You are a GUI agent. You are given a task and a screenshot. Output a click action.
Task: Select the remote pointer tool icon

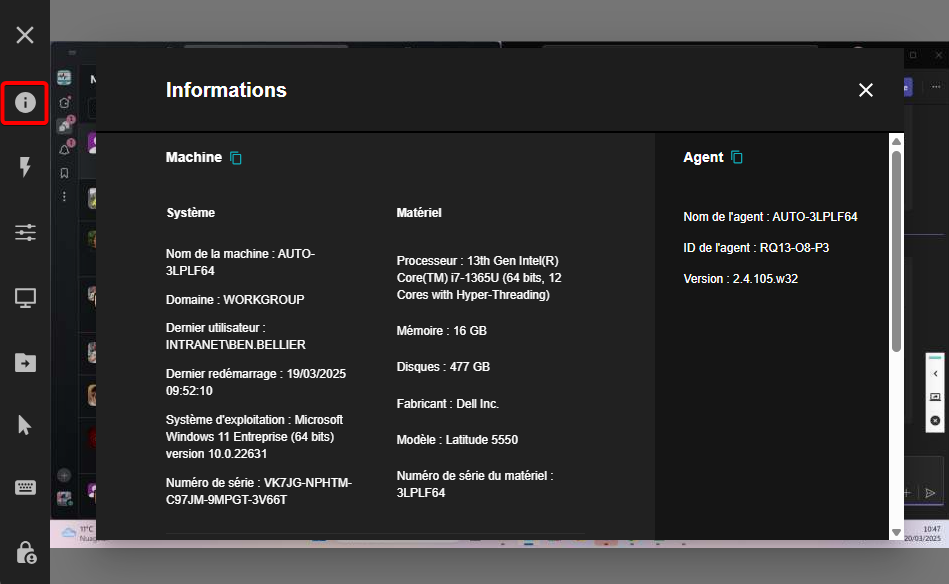(24, 424)
